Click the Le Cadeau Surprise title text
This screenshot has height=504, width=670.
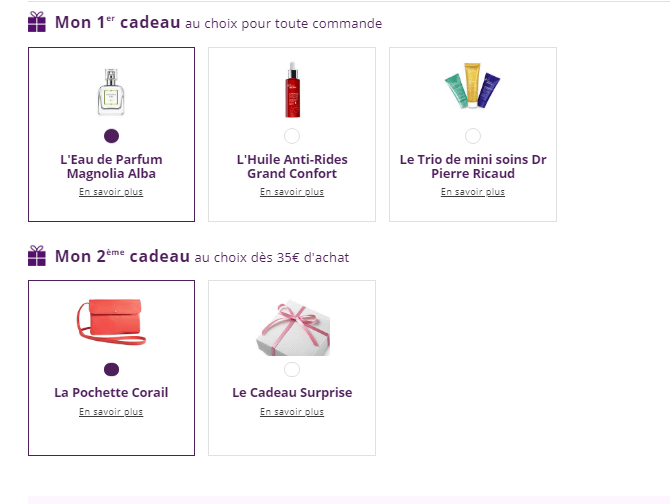[292, 393]
